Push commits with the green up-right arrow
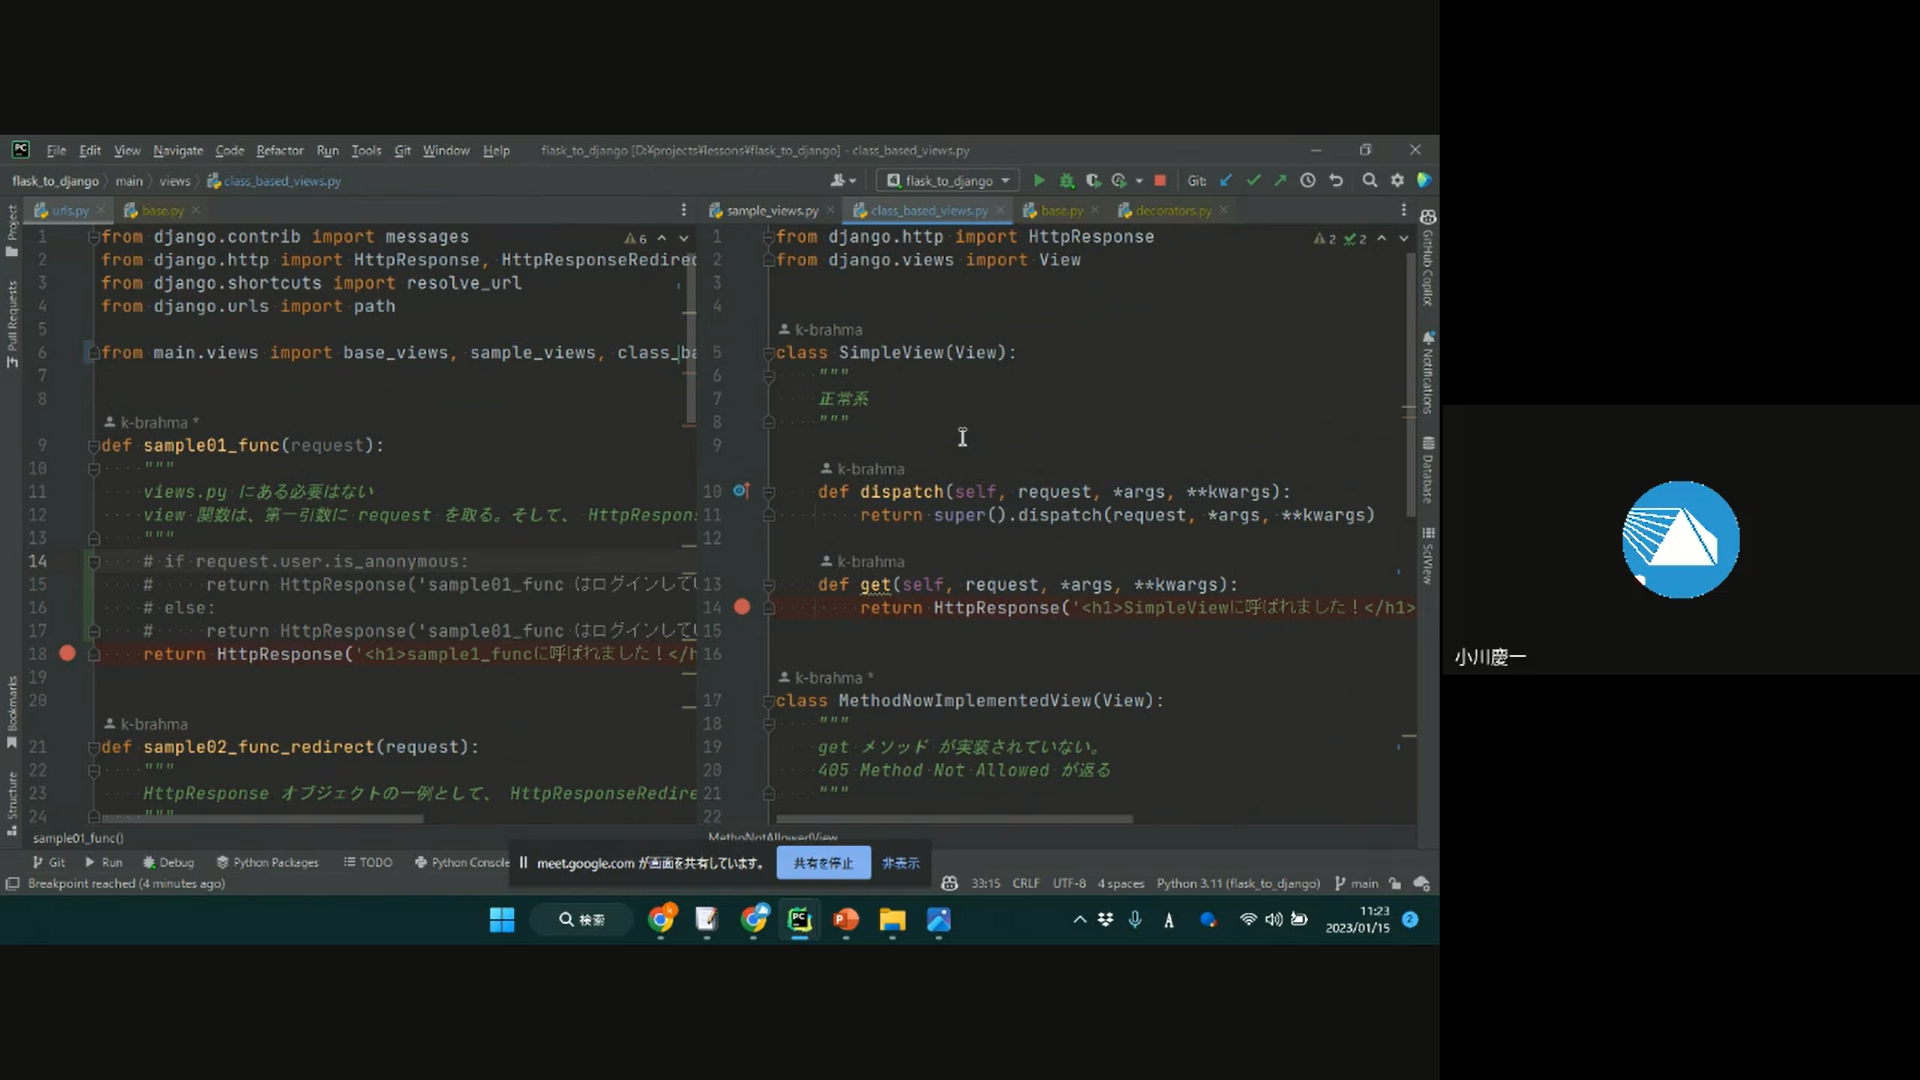The image size is (1920, 1080). (x=1280, y=181)
